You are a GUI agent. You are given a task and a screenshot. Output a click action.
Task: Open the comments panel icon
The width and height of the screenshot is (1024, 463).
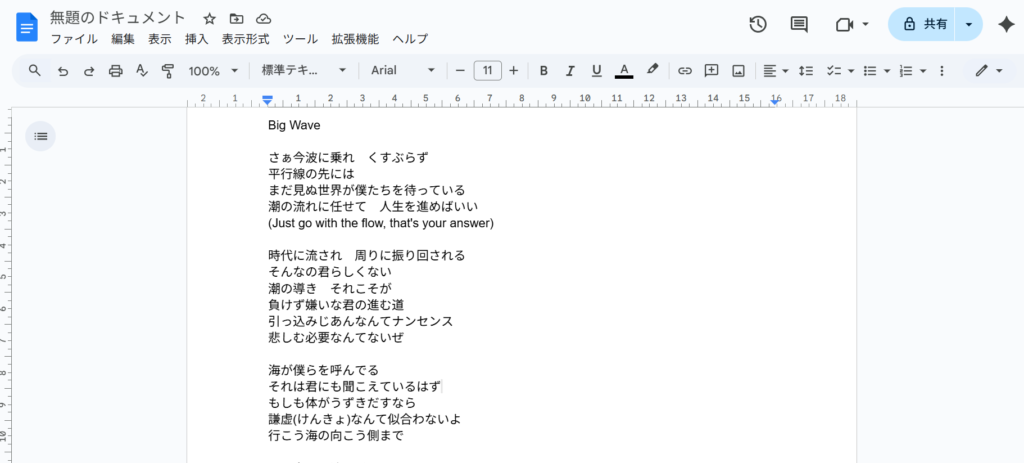point(799,24)
